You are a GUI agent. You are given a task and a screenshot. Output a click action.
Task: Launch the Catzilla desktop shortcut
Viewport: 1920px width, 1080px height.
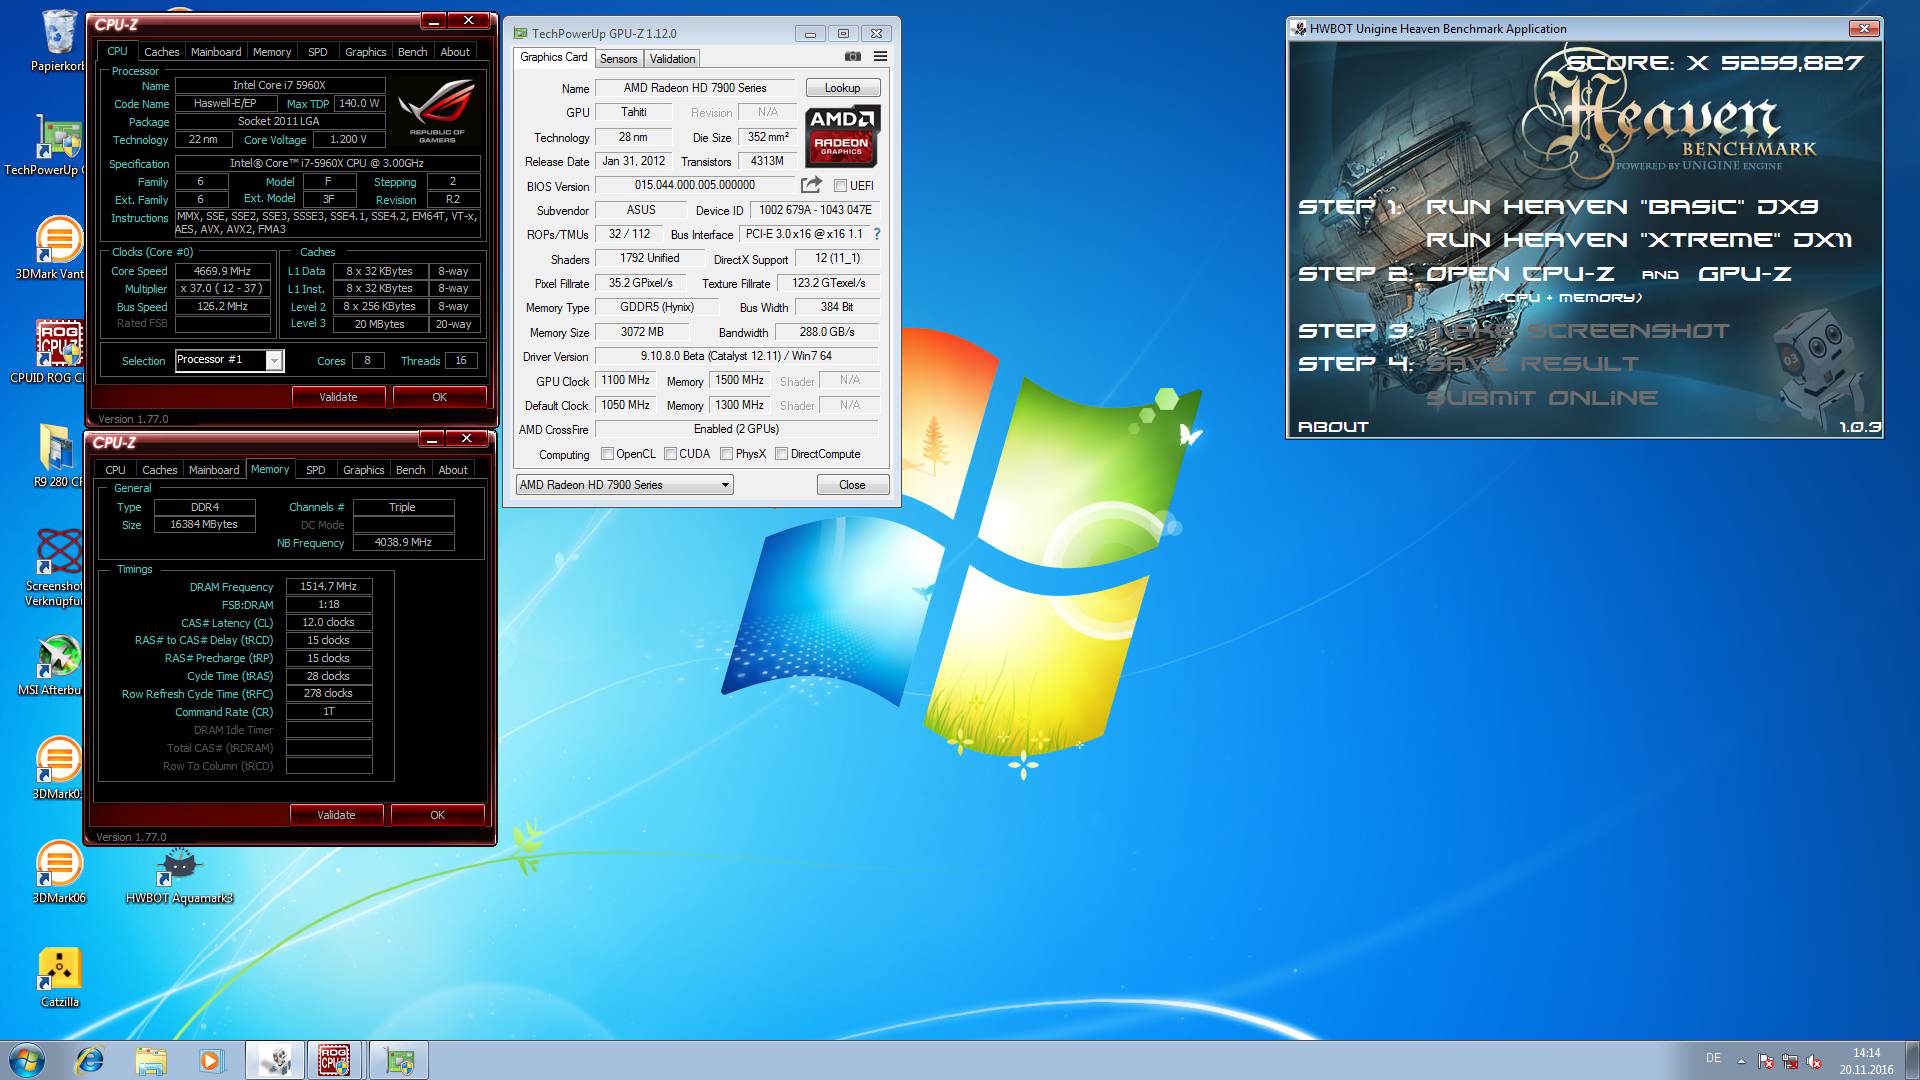pos(59,977)
